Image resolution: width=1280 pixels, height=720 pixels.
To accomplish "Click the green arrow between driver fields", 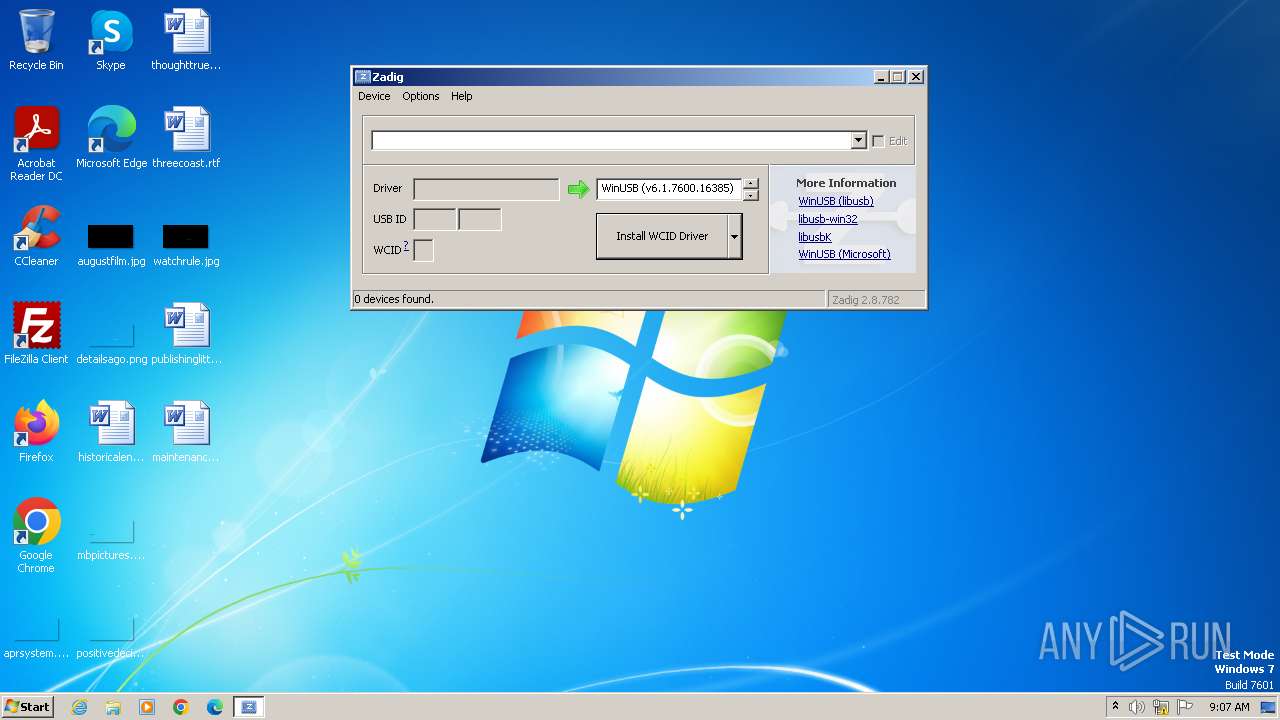I will click(578, 189).
